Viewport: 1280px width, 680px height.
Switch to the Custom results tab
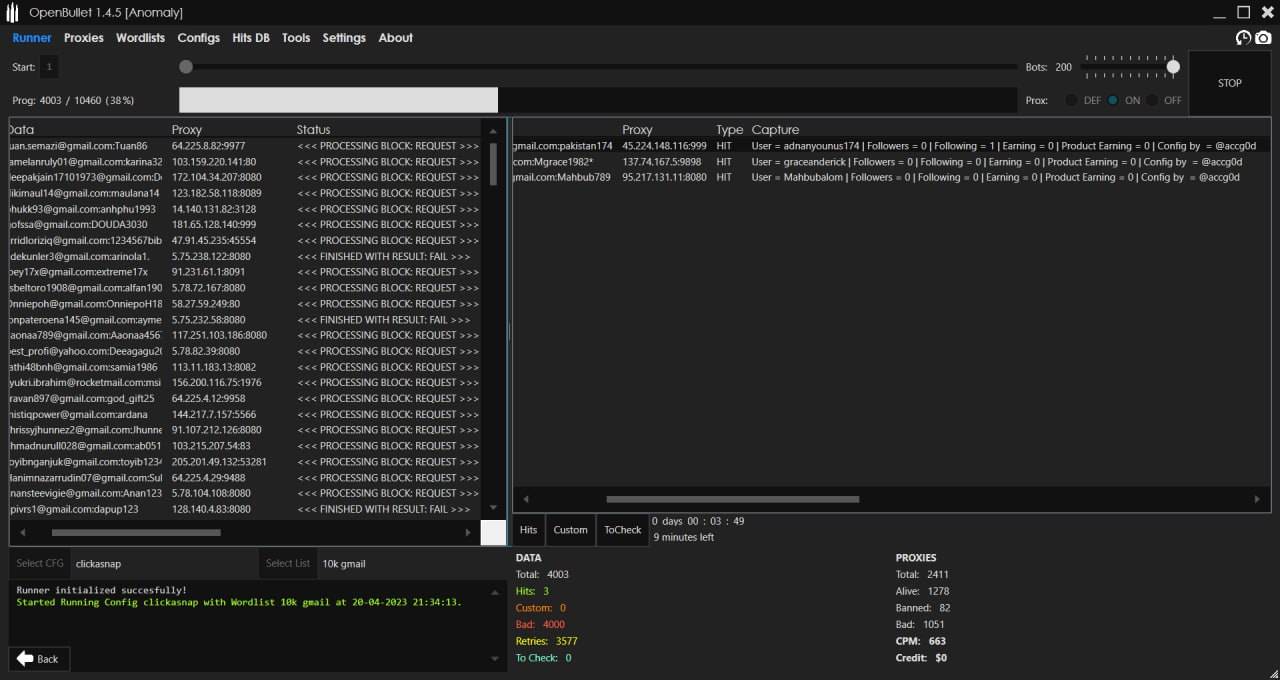pyautogui.click(x=570, y=530)
